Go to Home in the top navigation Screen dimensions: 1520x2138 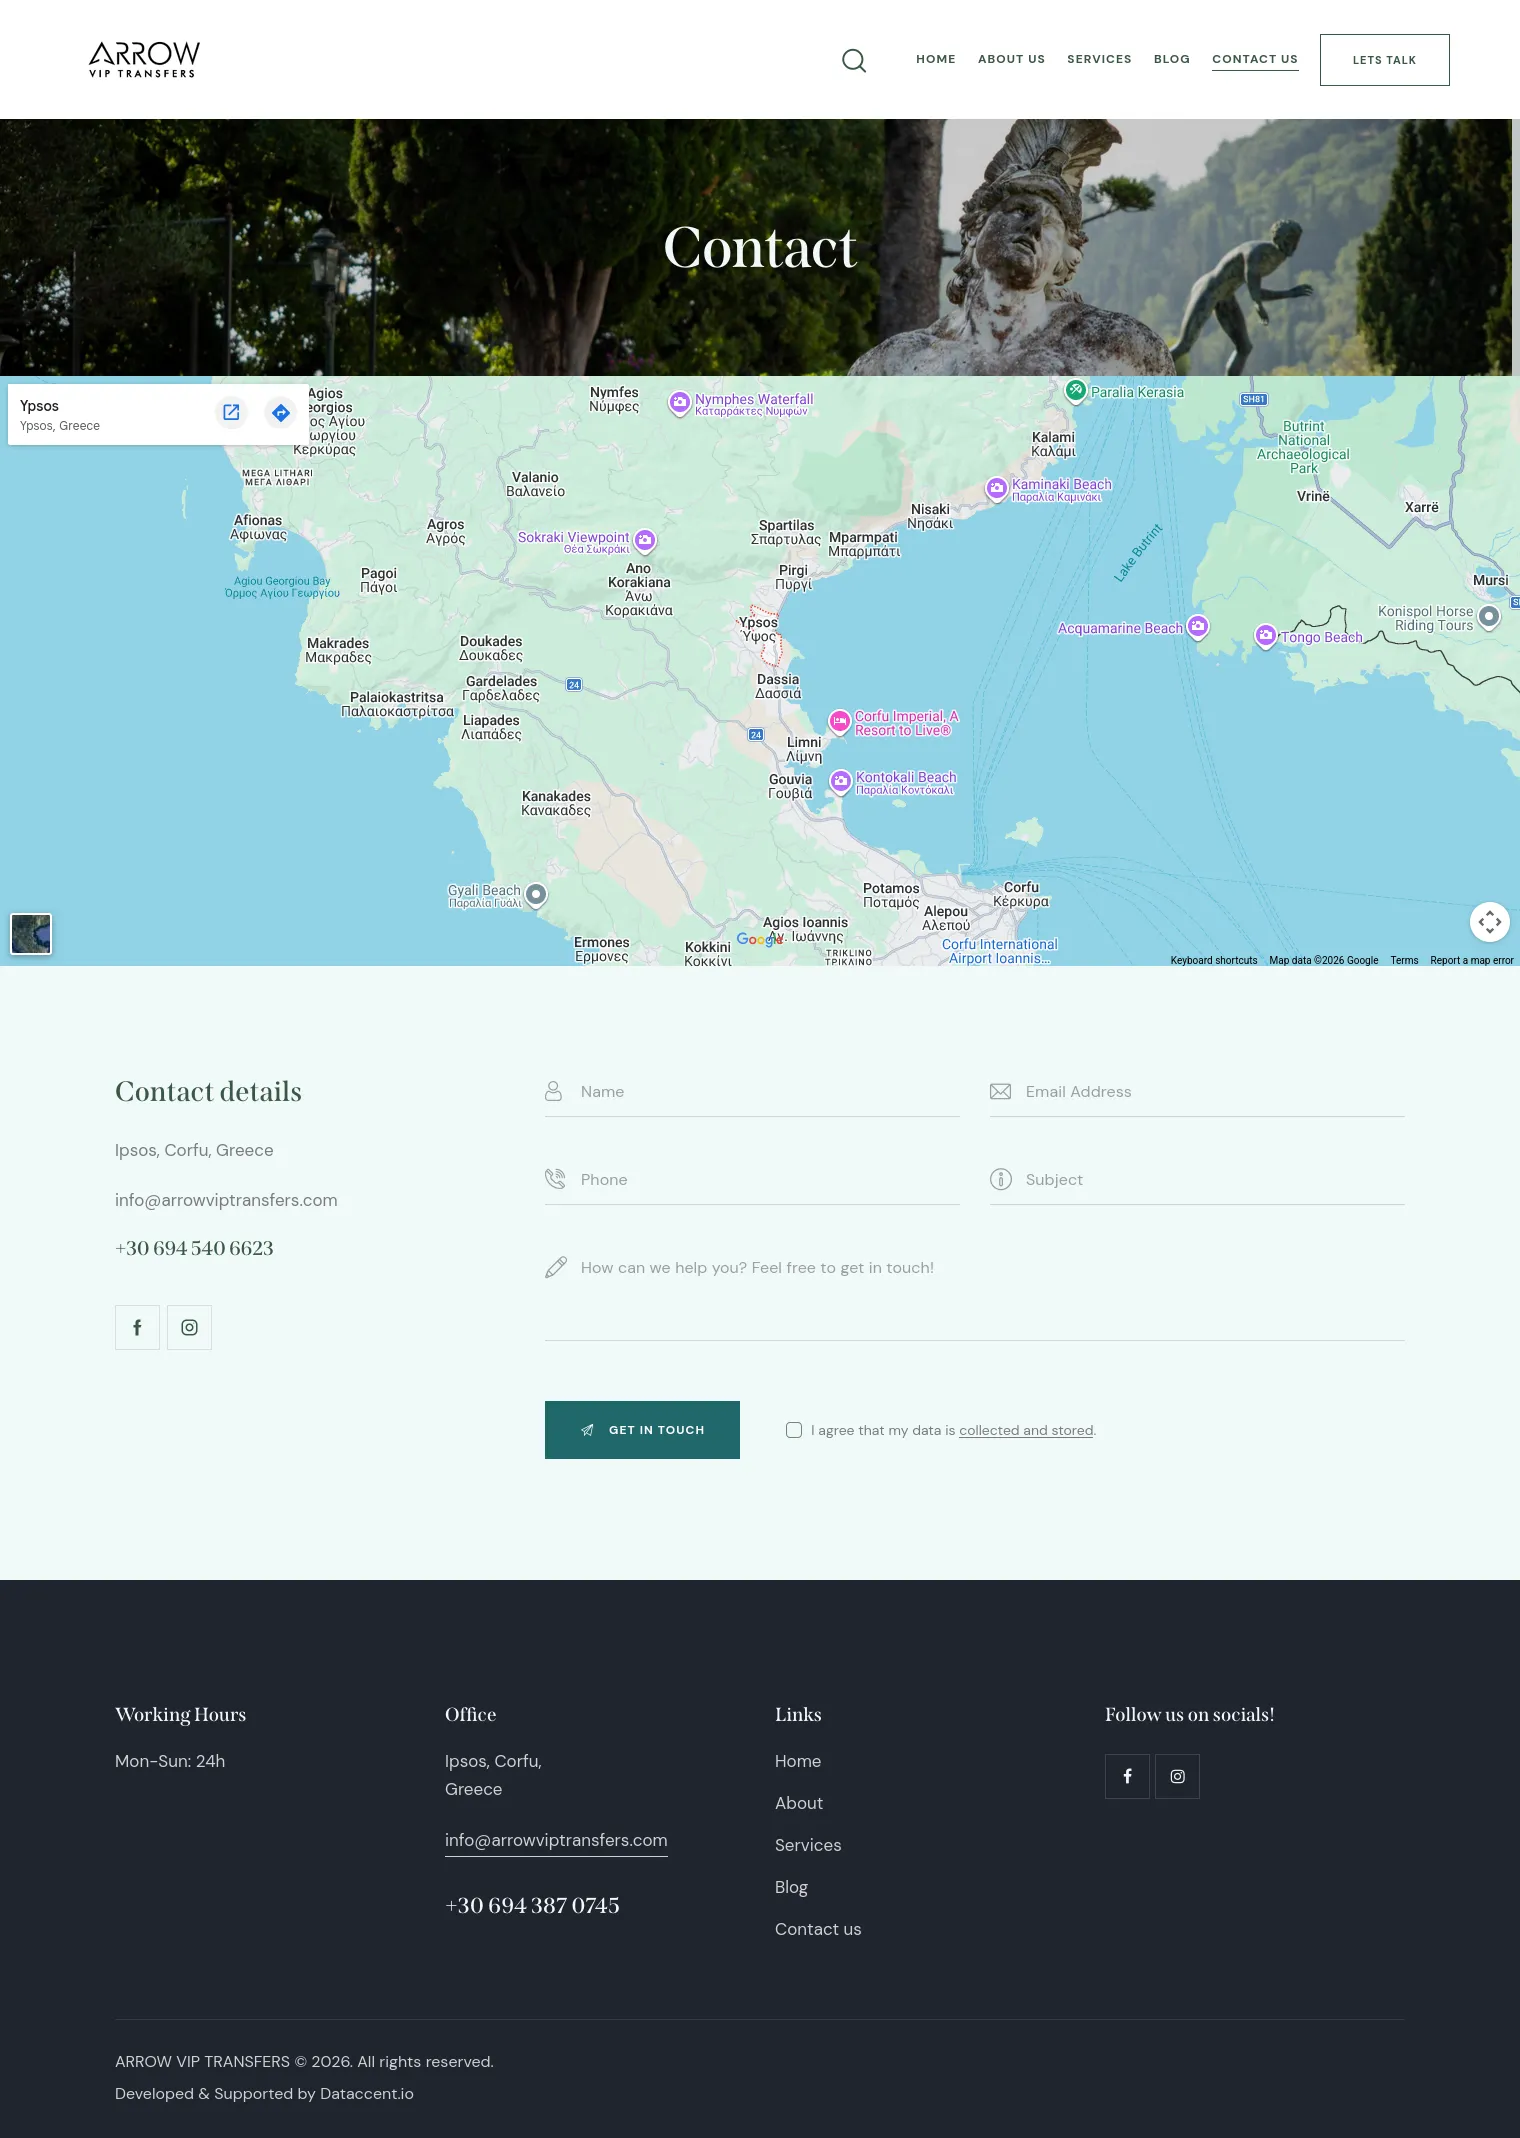[936, 60]
